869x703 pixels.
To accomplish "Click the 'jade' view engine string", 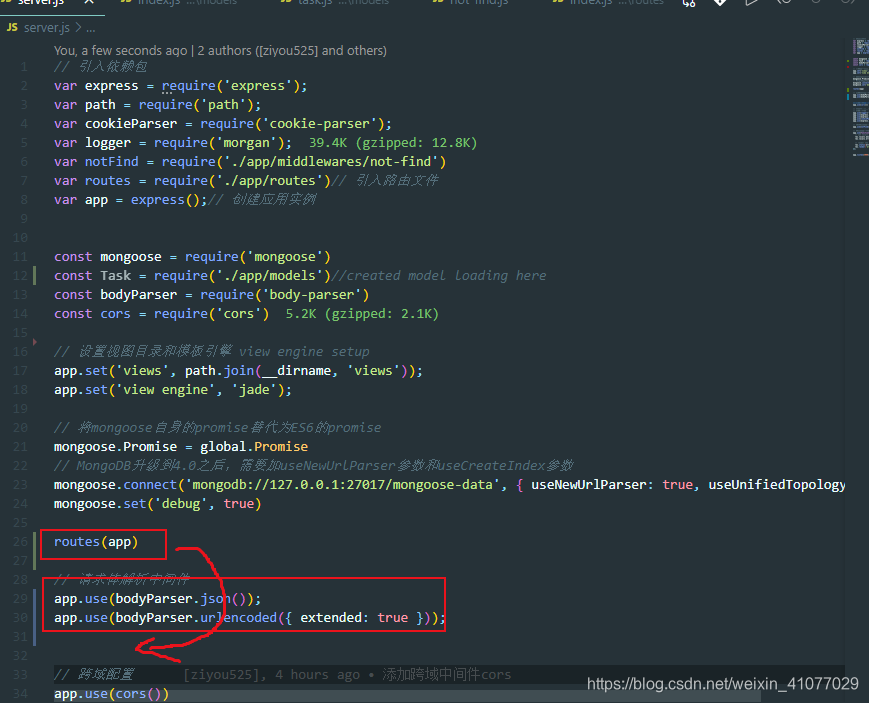I will click(254, 390).
